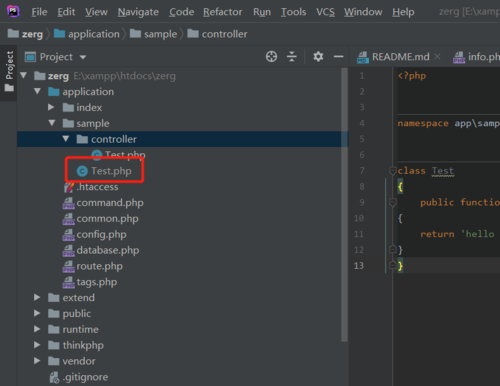This screenshot has width=500, height=386.
Task: Open the View menu
Action: [x=96, y=12]
